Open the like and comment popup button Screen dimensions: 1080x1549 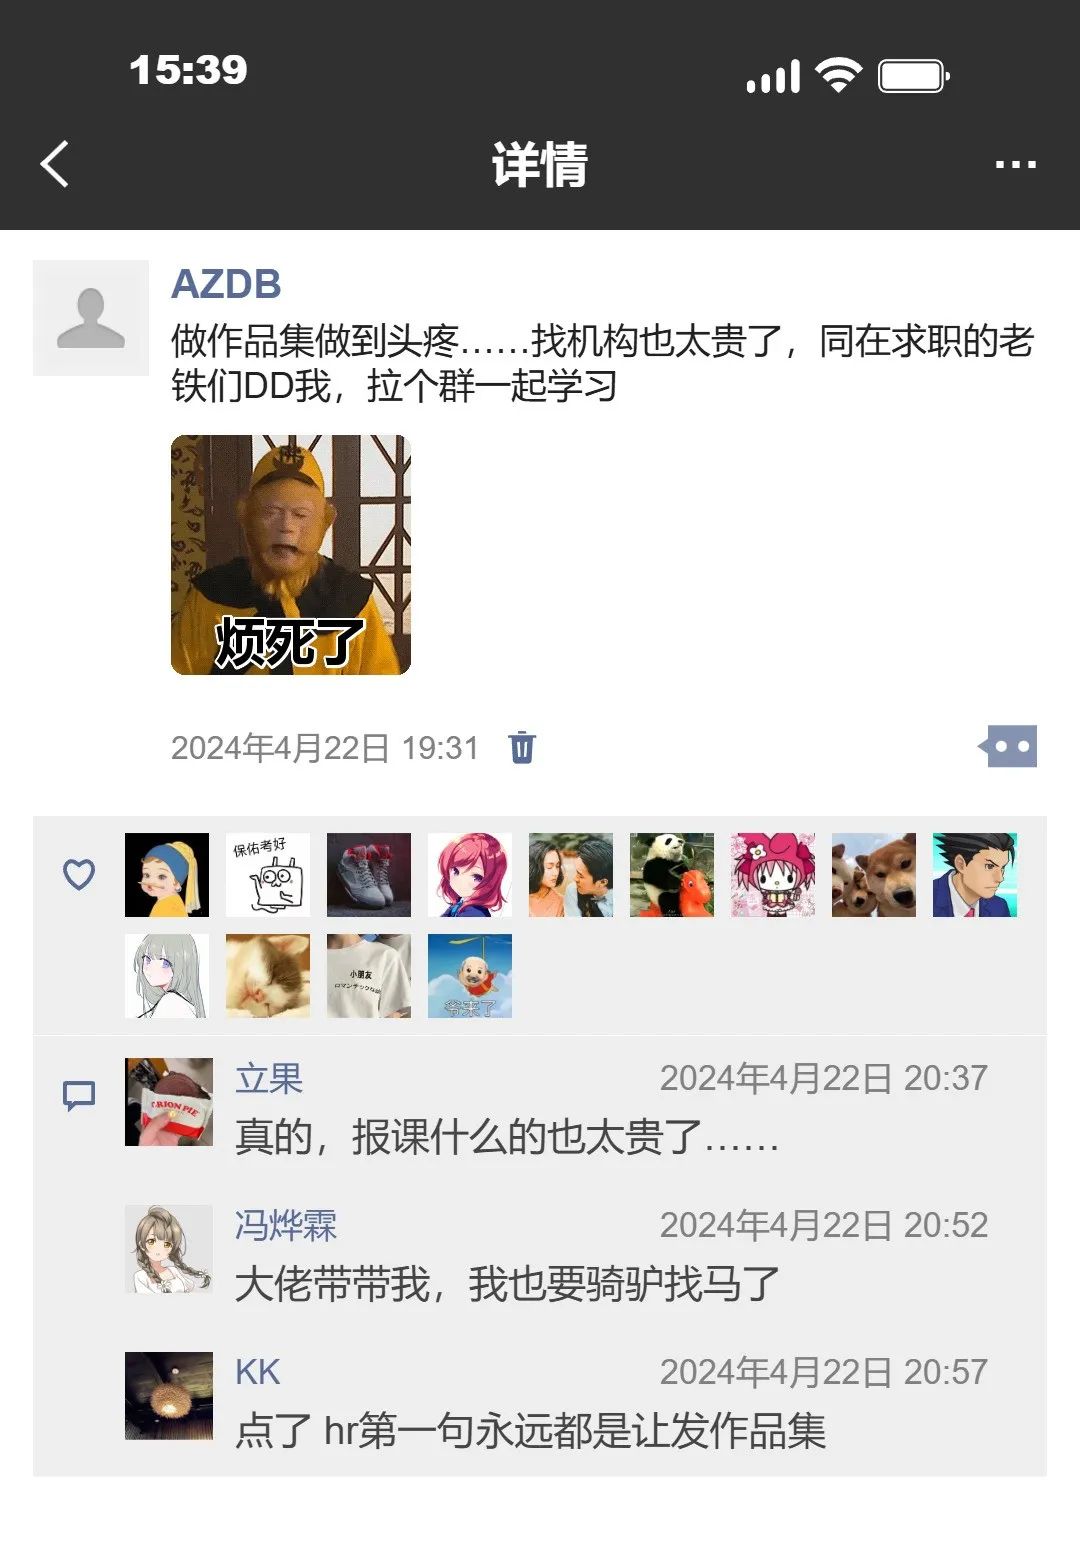click(x=1008, y=746)
